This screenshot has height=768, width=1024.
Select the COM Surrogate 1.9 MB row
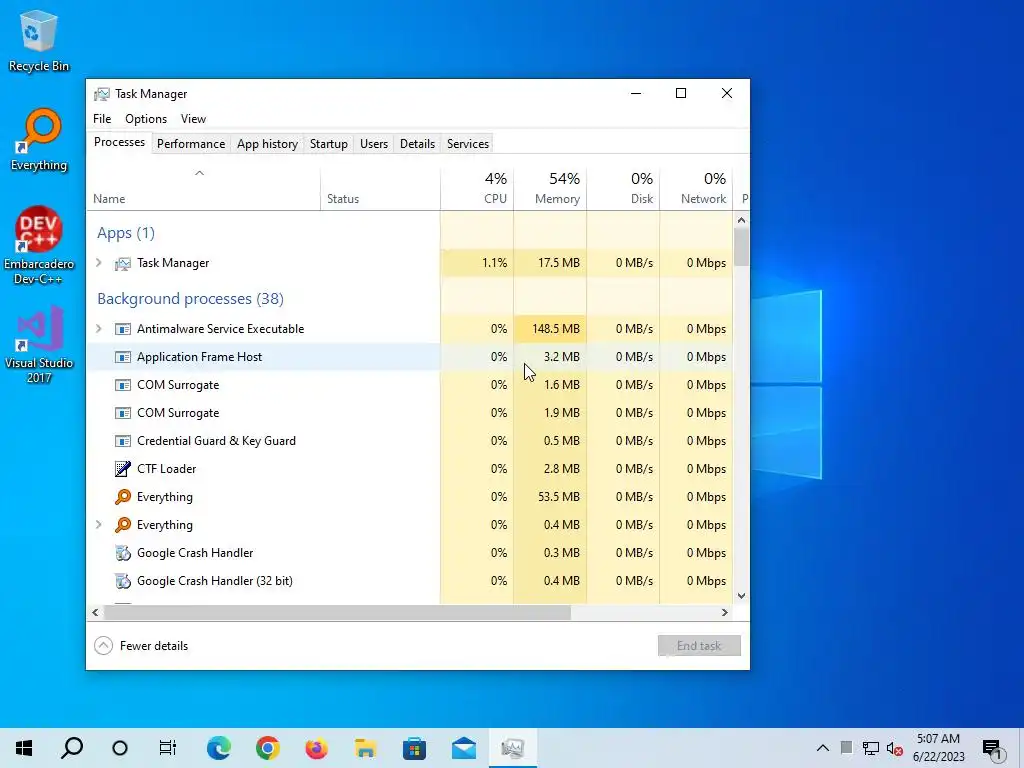coord(409,413)
